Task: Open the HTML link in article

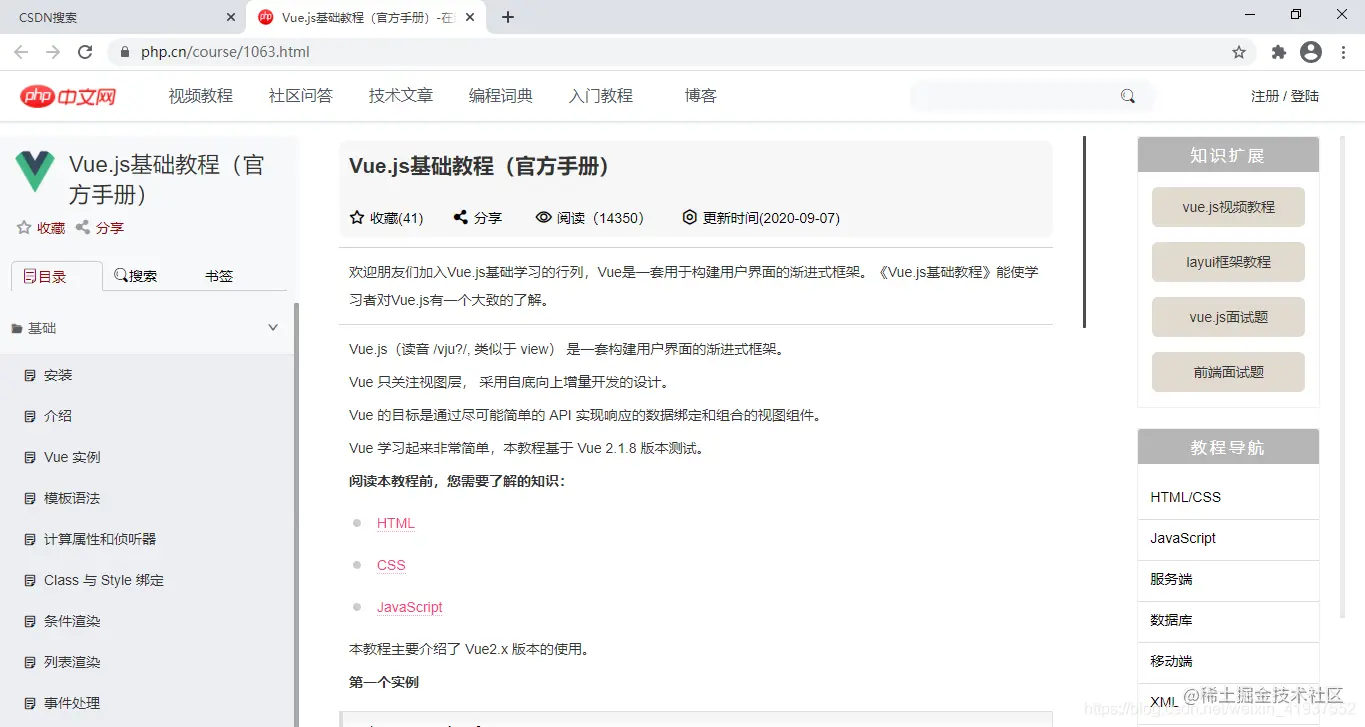Action: [395, 523]
